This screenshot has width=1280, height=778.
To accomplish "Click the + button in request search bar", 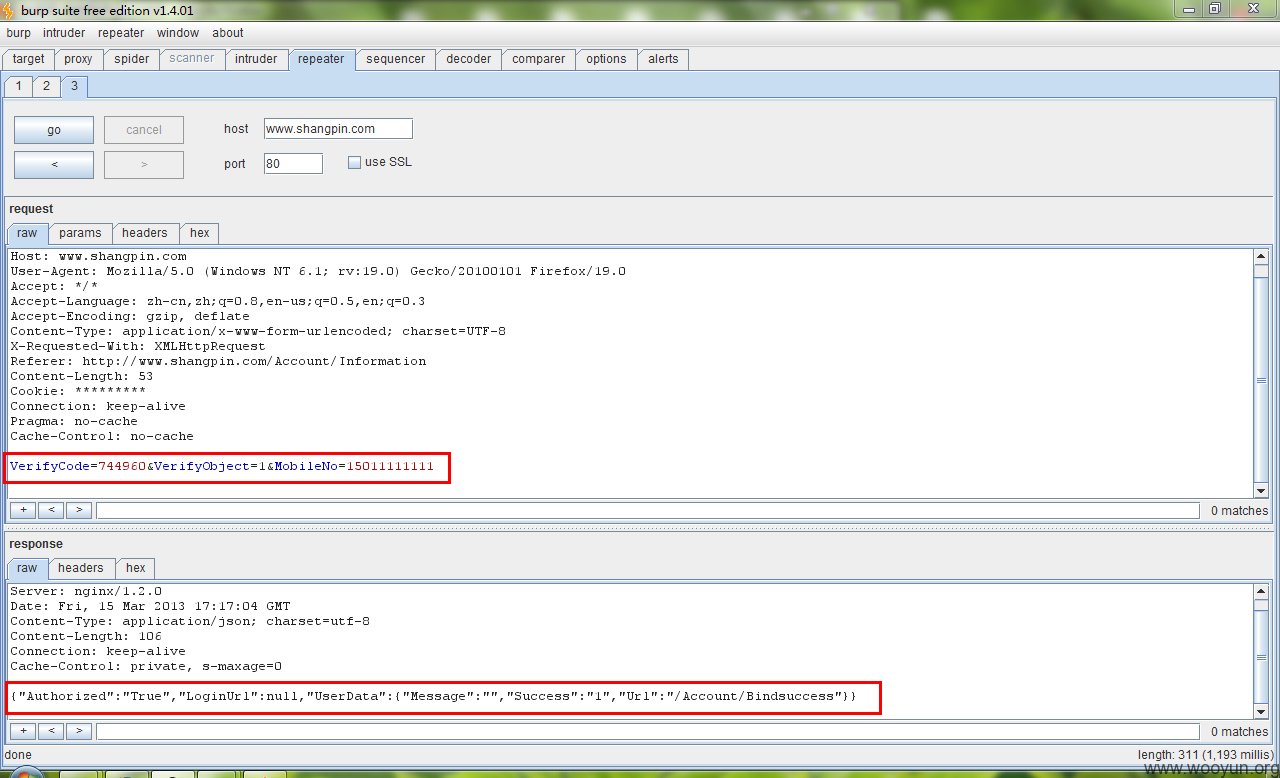I will coord(22,510).
